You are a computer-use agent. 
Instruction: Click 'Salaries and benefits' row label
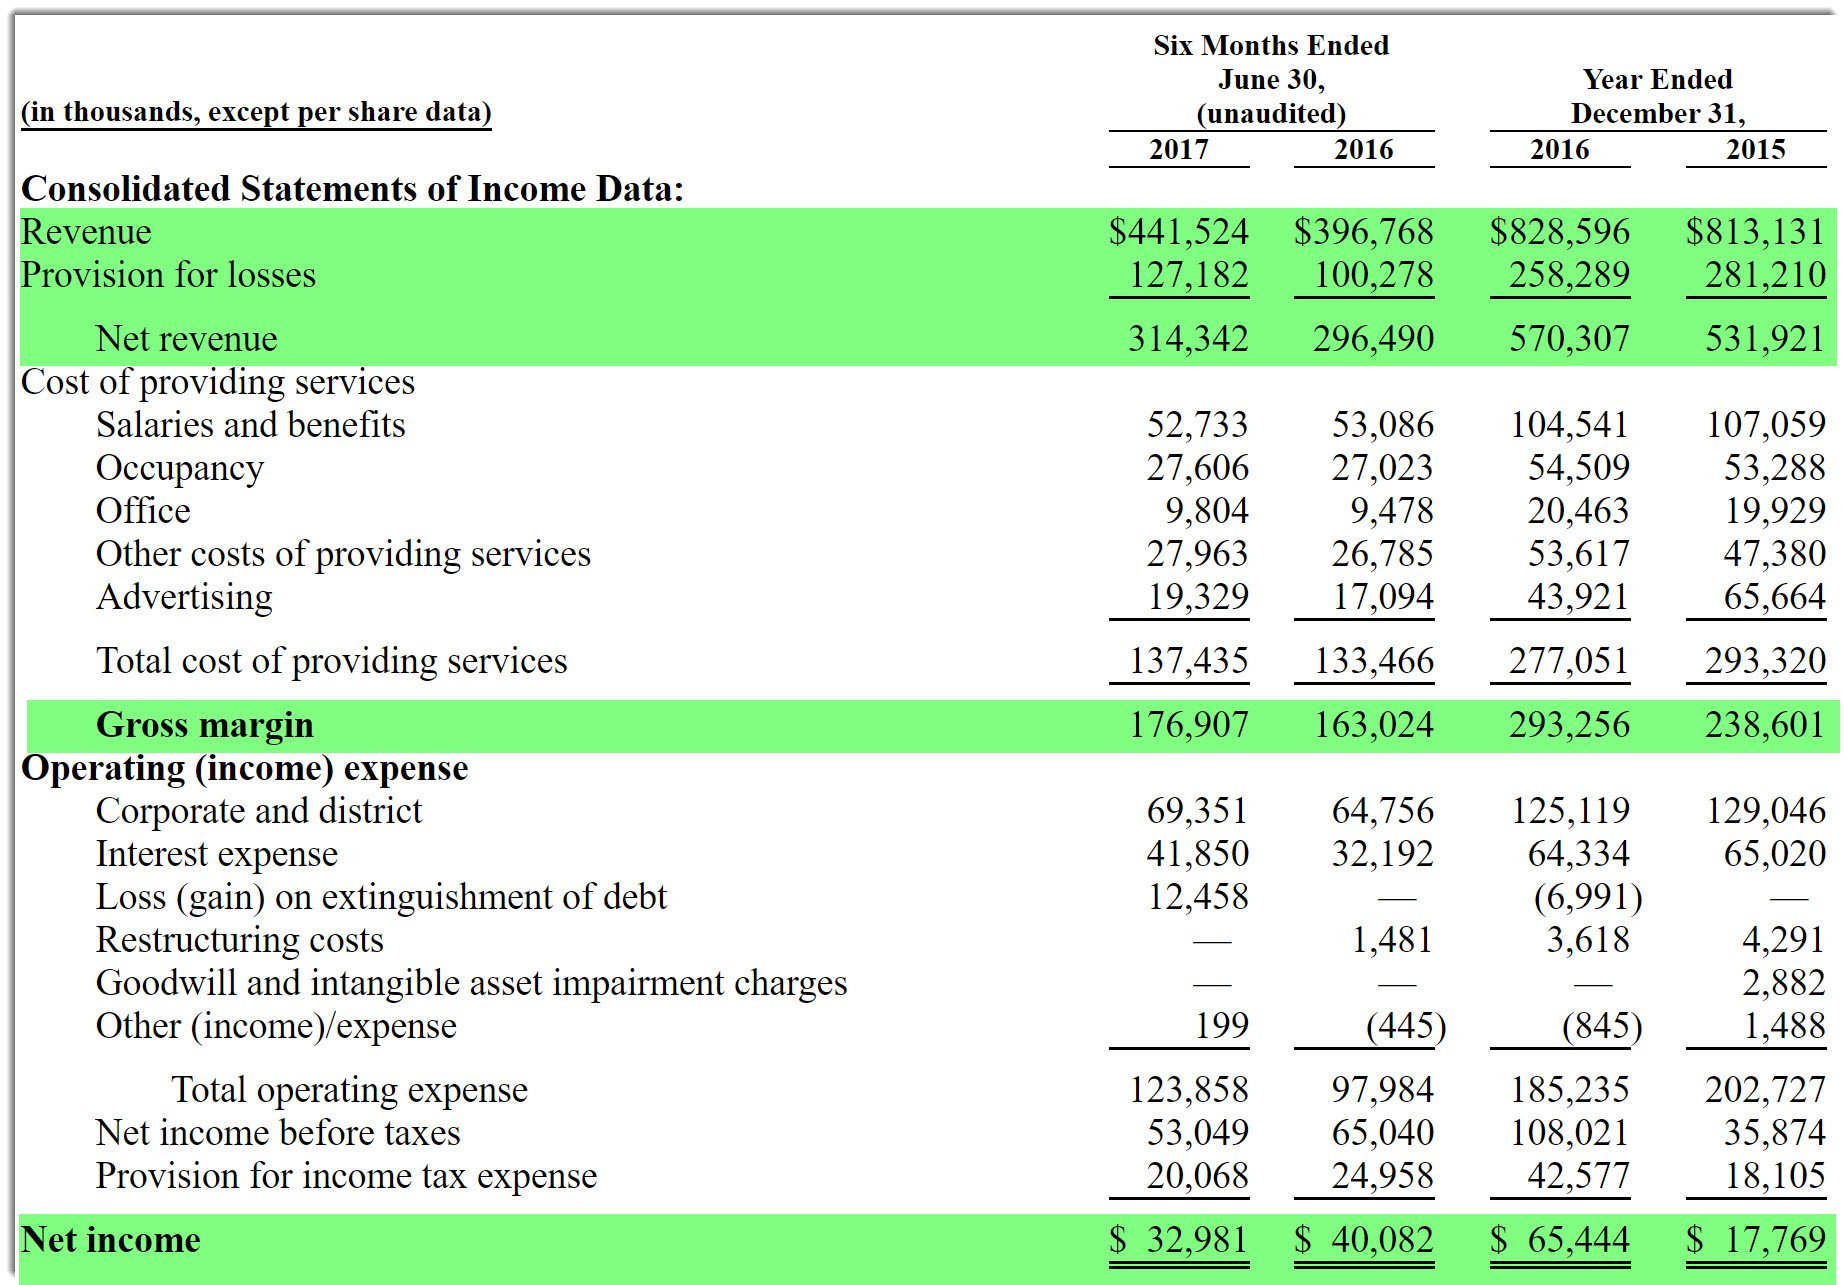coord(251,425)
